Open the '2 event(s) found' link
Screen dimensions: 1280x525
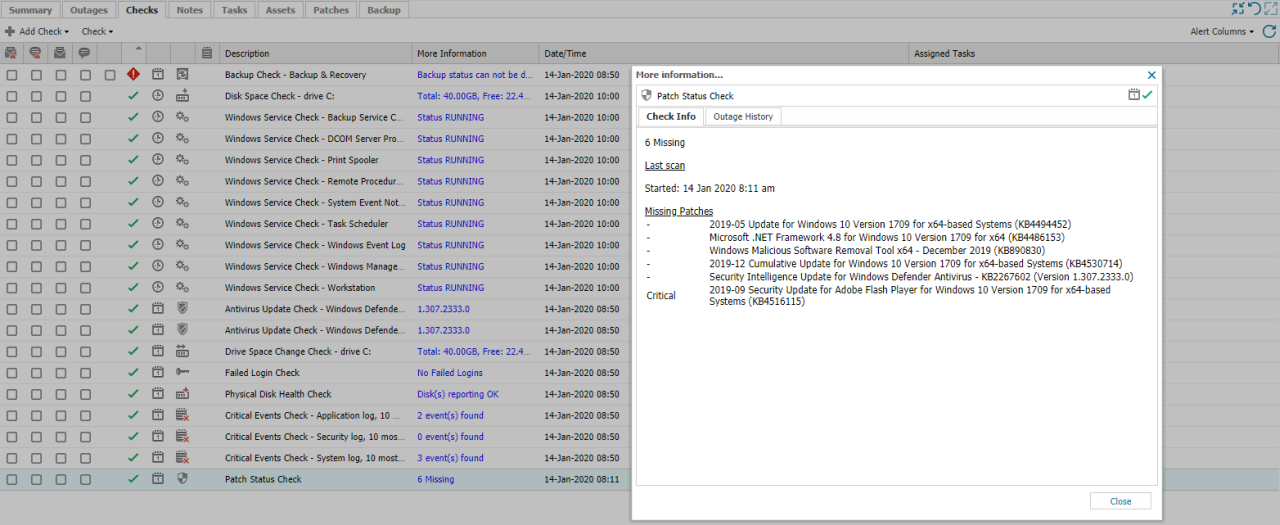(450, 415)
